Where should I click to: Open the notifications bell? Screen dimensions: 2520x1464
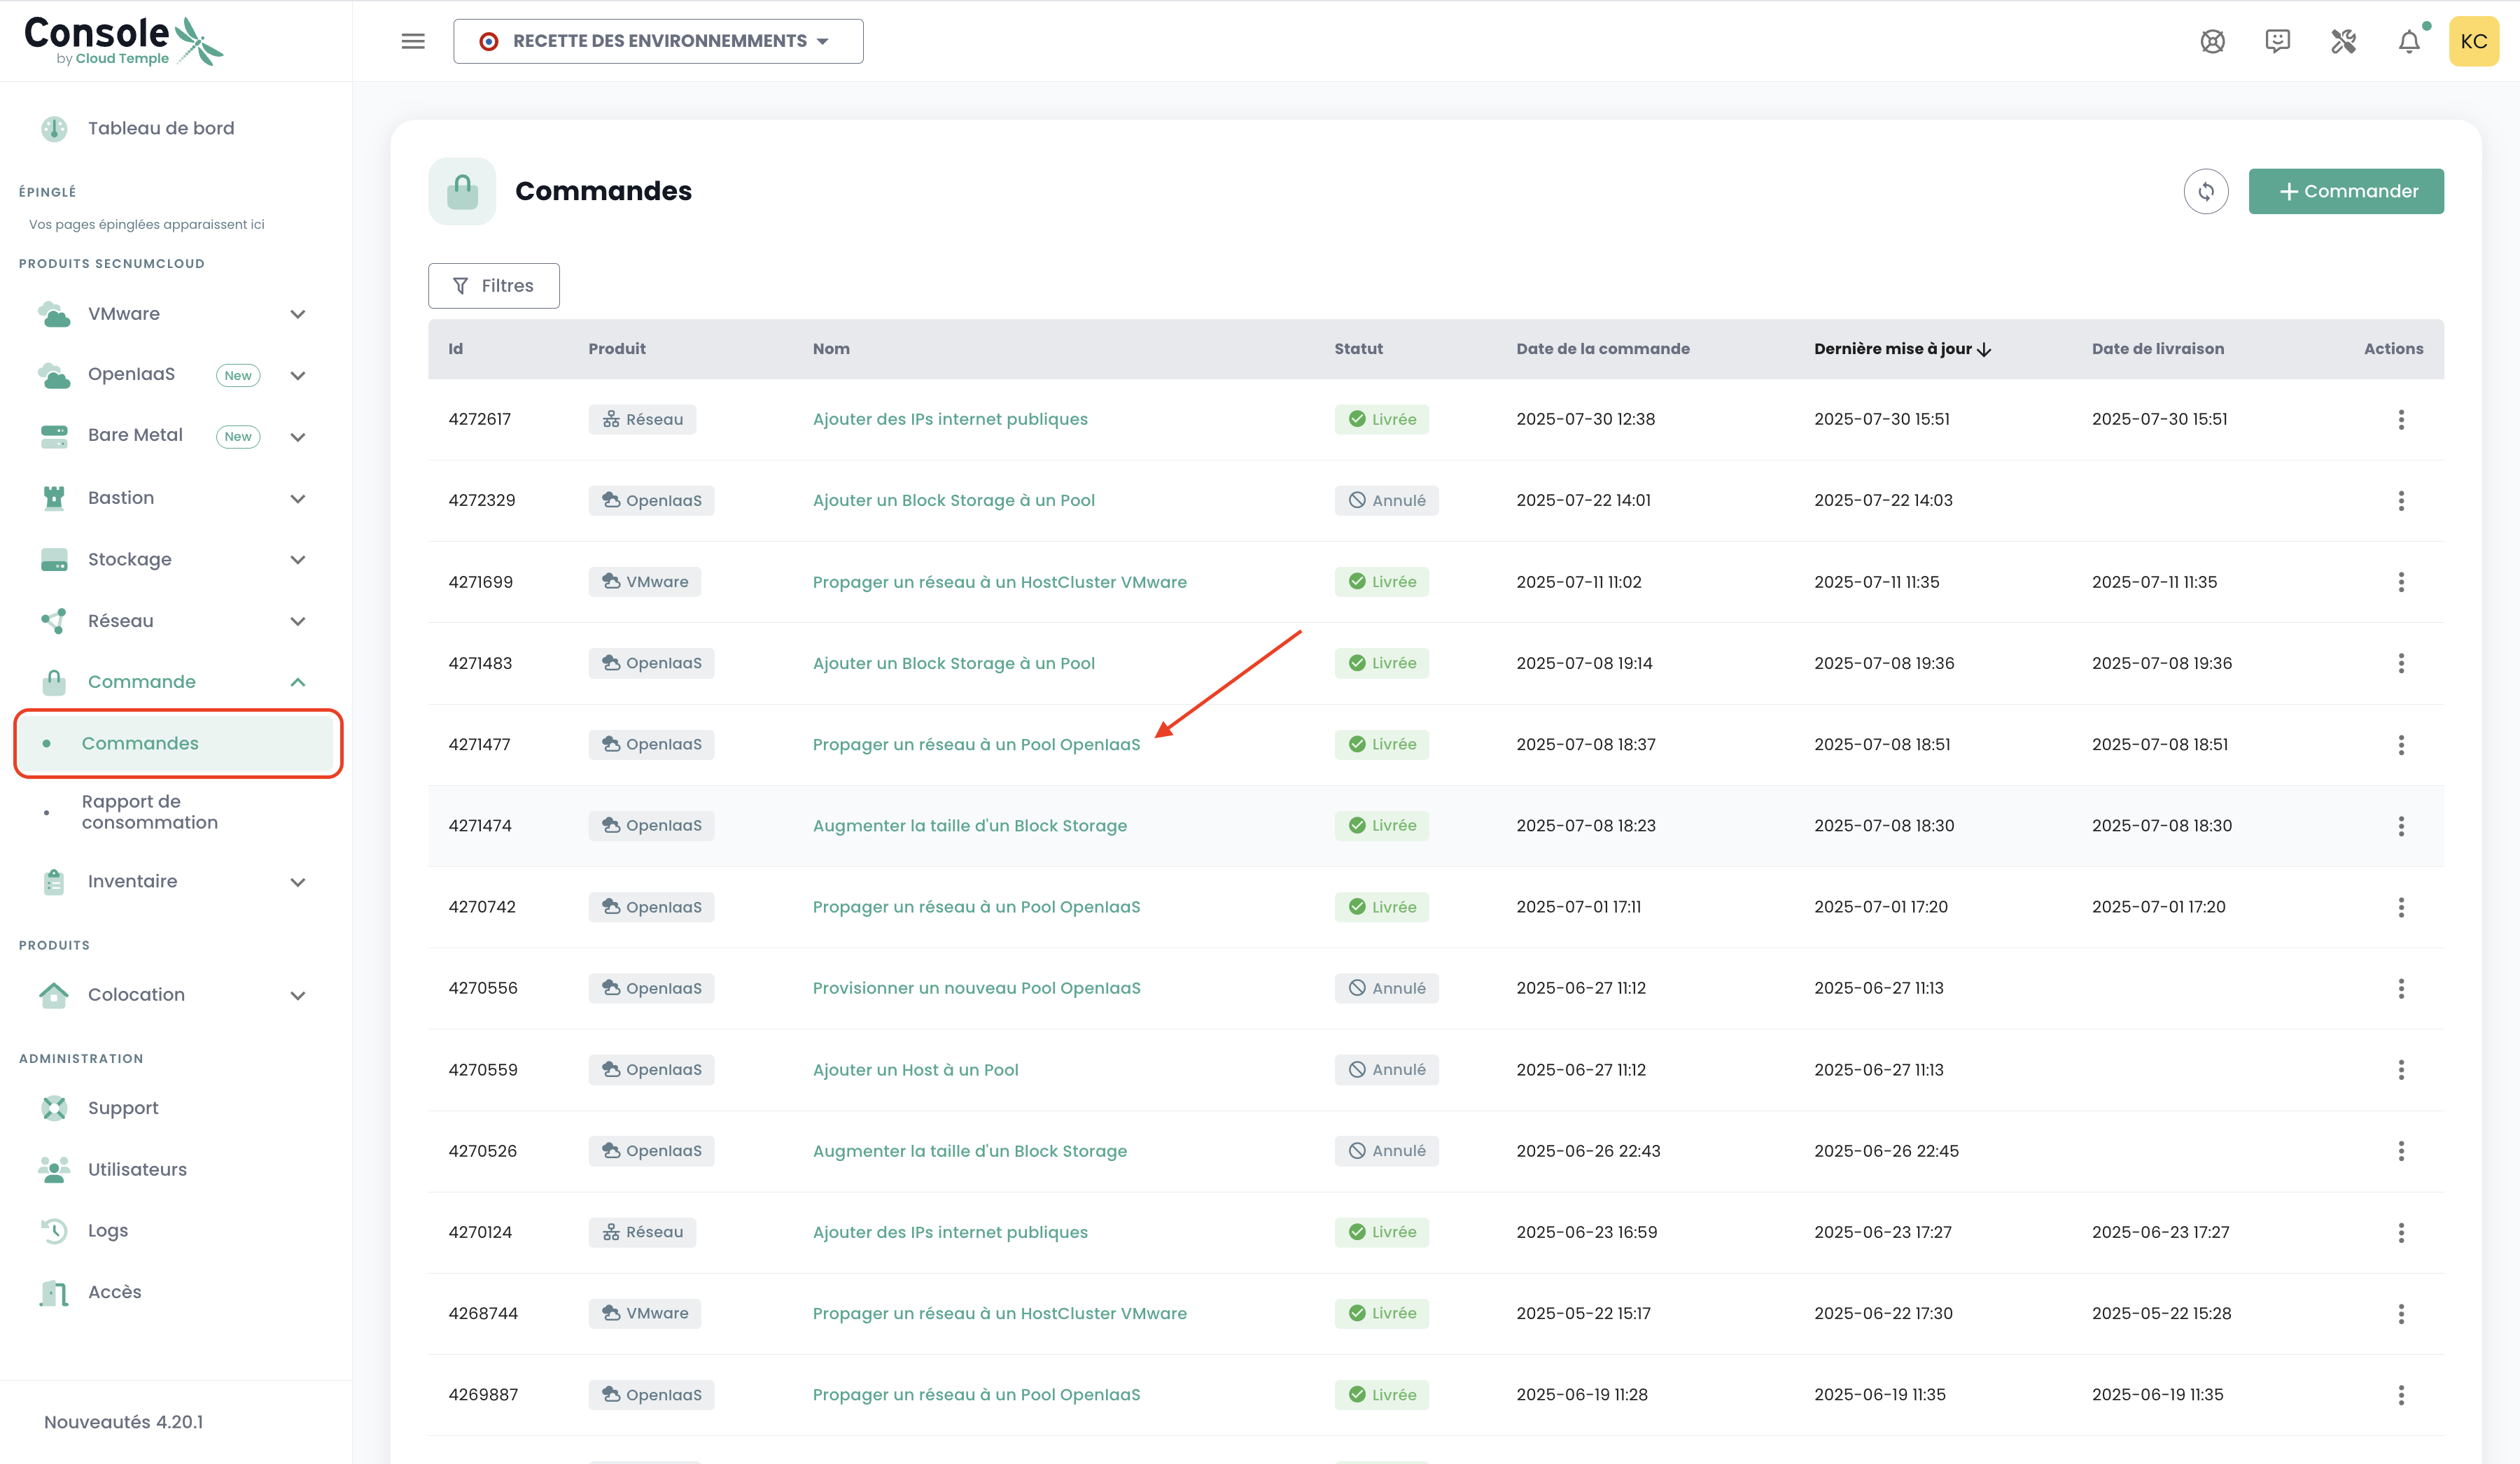pyautogui.click(x=2409, y=41)
